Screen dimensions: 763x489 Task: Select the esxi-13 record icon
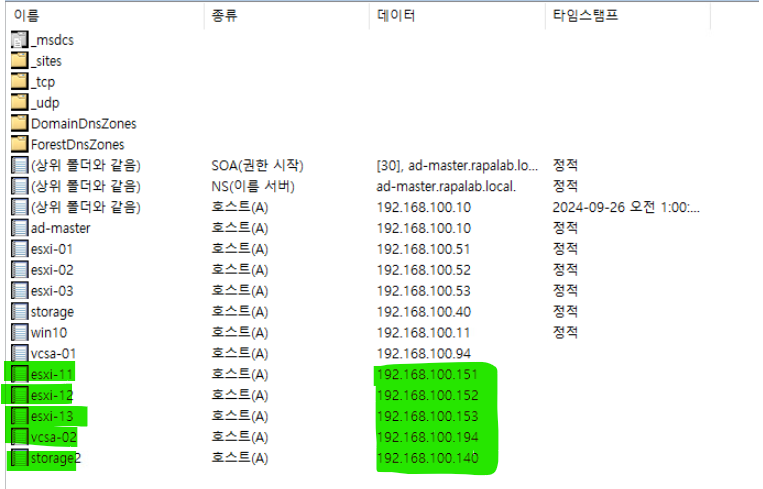[x=19, y=417]
